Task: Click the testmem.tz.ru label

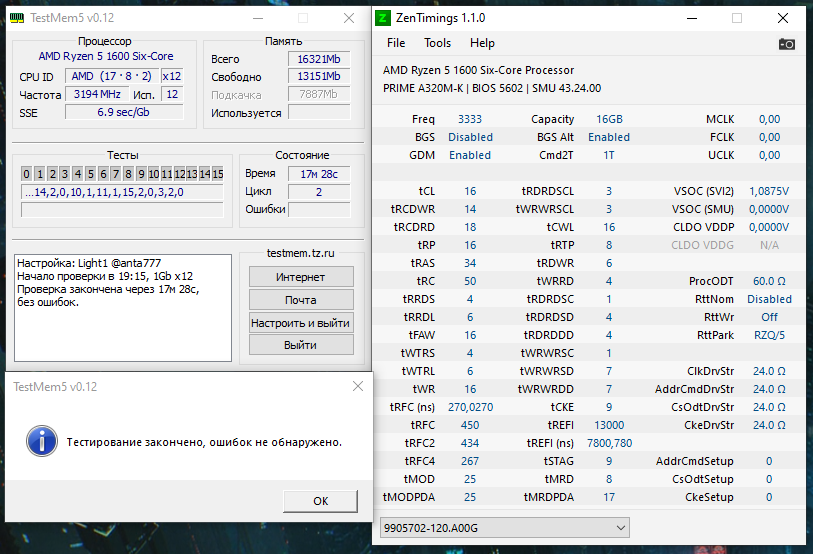Action: [x=301, y=253]
